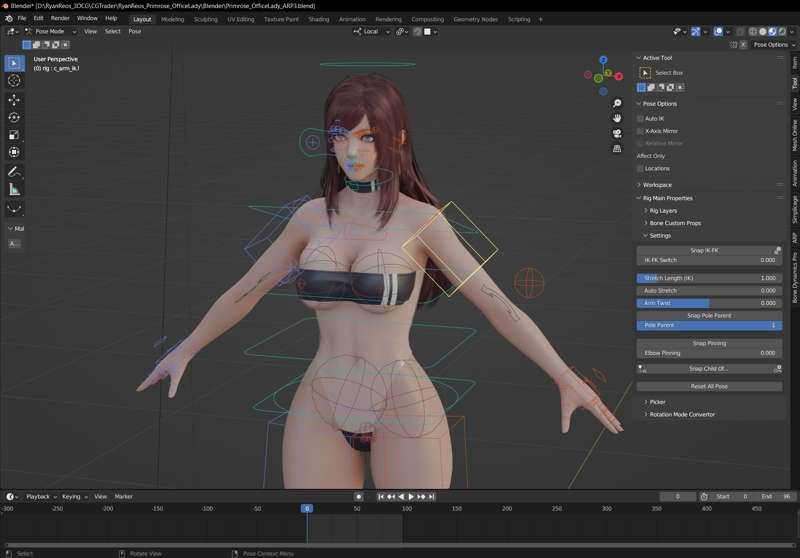Play animation in reverse

[401, 496]
